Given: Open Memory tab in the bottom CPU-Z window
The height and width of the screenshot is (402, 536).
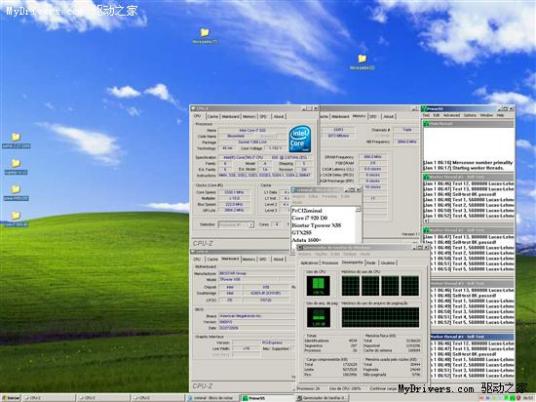Looking at the screenshot, I should point(249,259).
